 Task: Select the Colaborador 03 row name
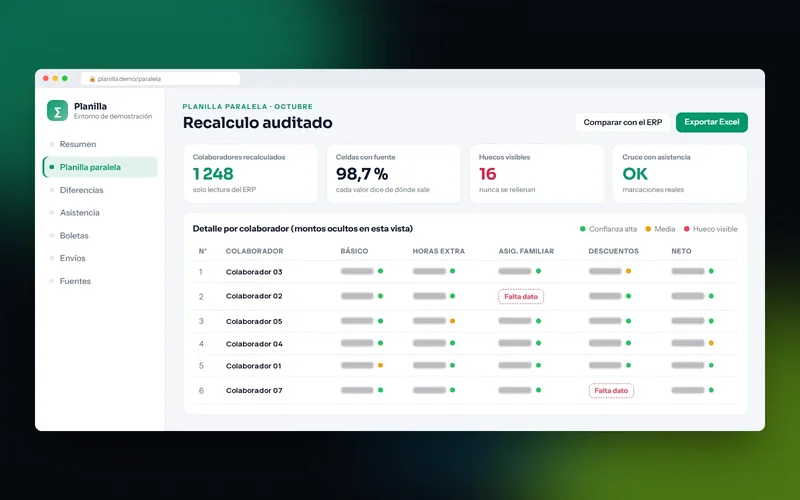click(x=254, y=272)
